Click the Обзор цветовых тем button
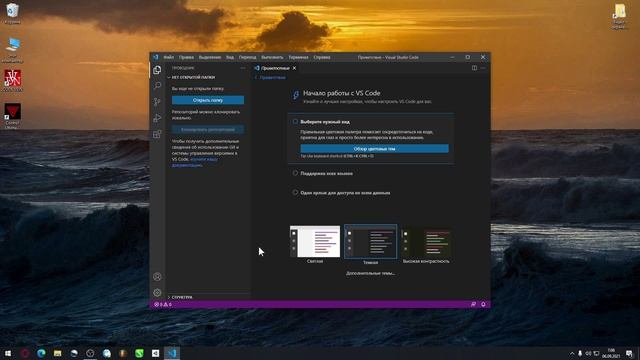Image resolution: width=640 pixels, height=360 pixels. (x=374, y=149)
